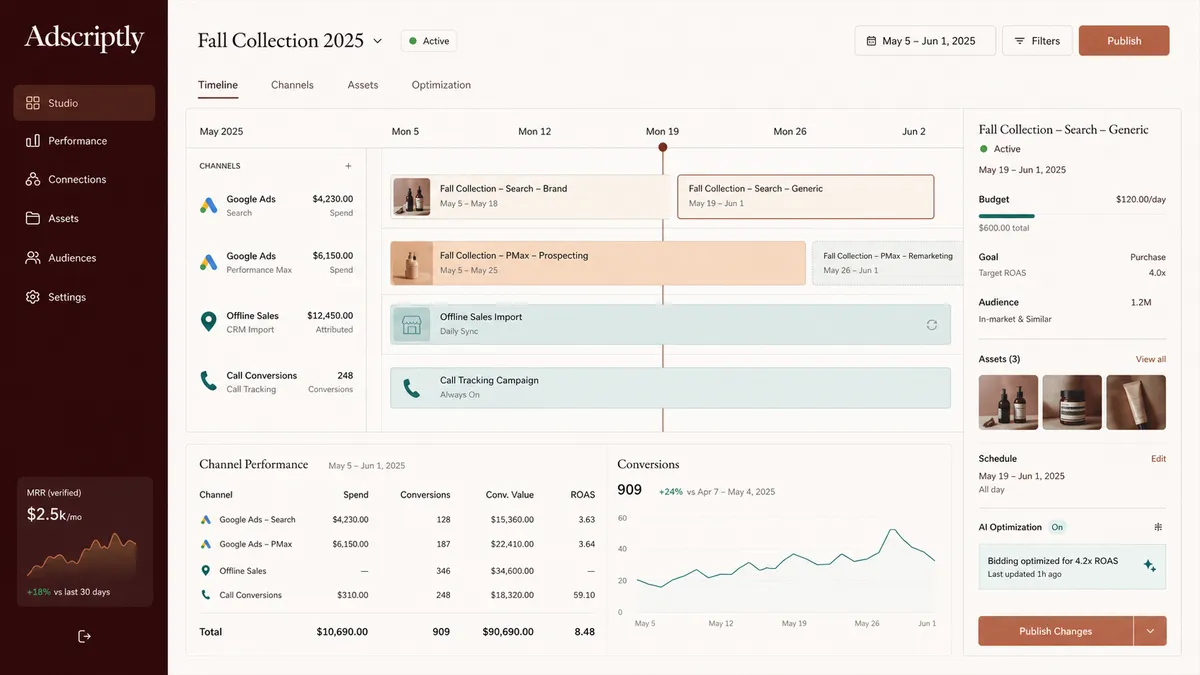
Task: Click the Publish Changes button
Action: [1055, 631]
